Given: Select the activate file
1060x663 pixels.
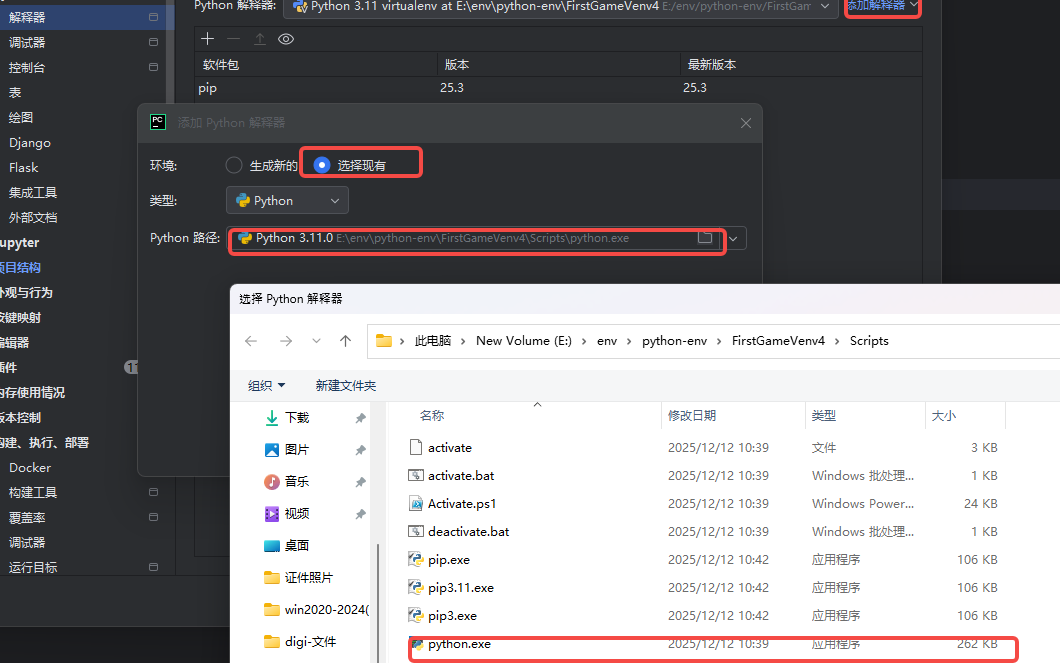Looking at the screenshot, I should pos(450,447).
